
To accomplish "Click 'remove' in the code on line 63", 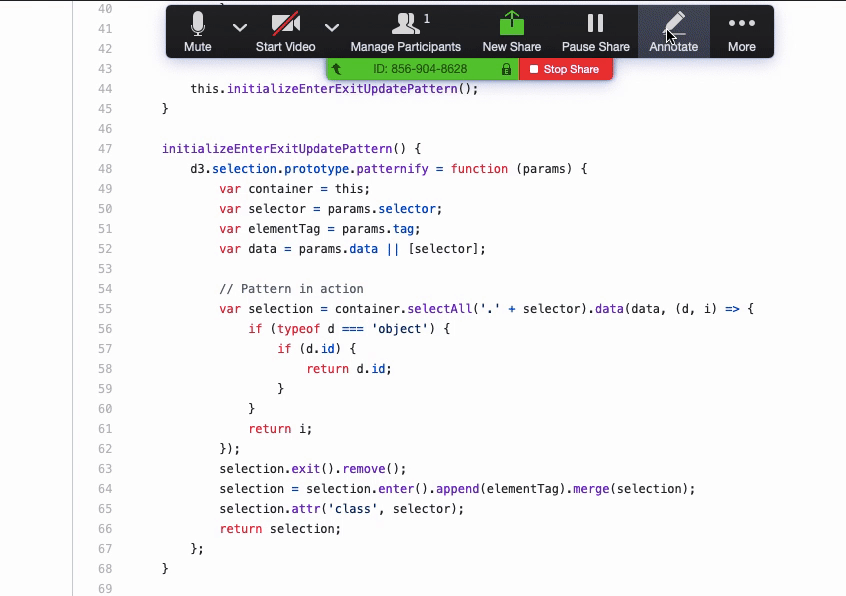I will 364,469.
